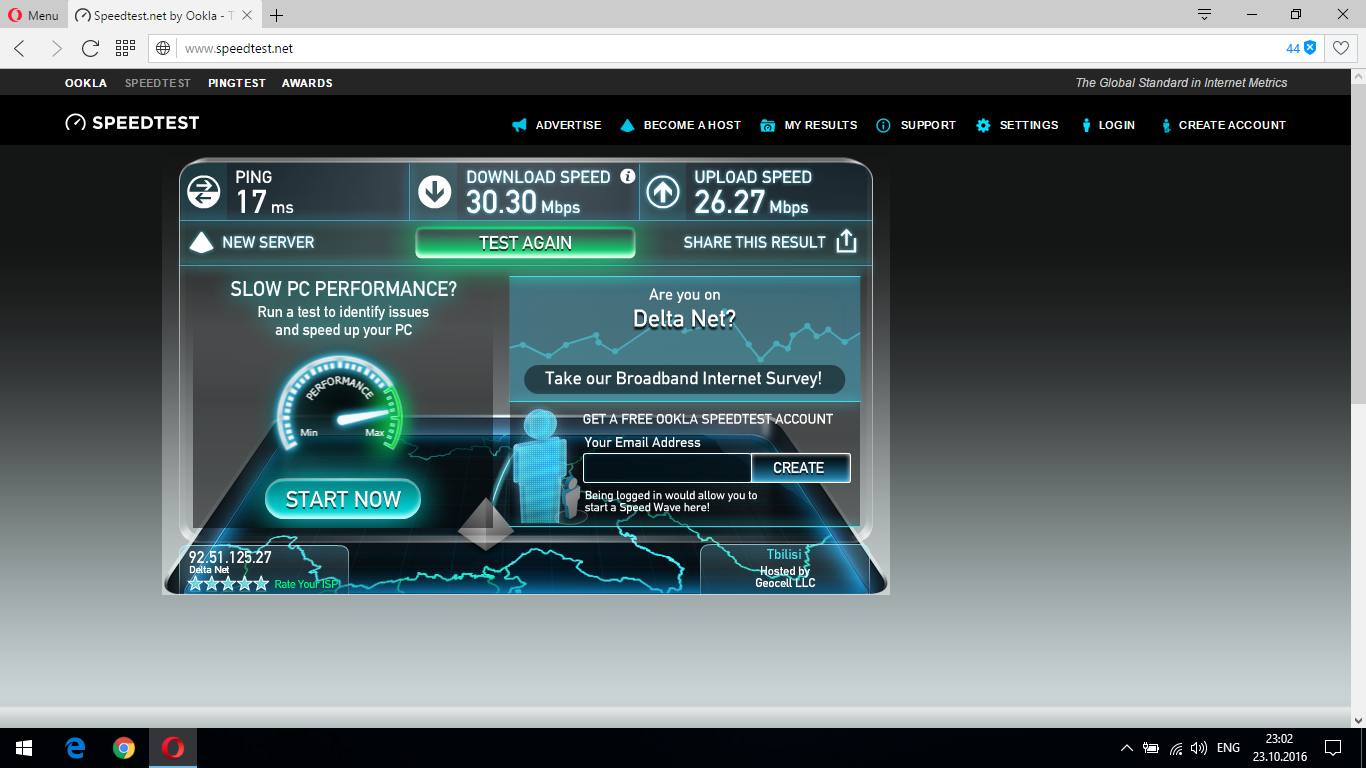The image size is (1366, 768).
Task: Show hidden system tray icons
Action: [x=1127, y=748]
